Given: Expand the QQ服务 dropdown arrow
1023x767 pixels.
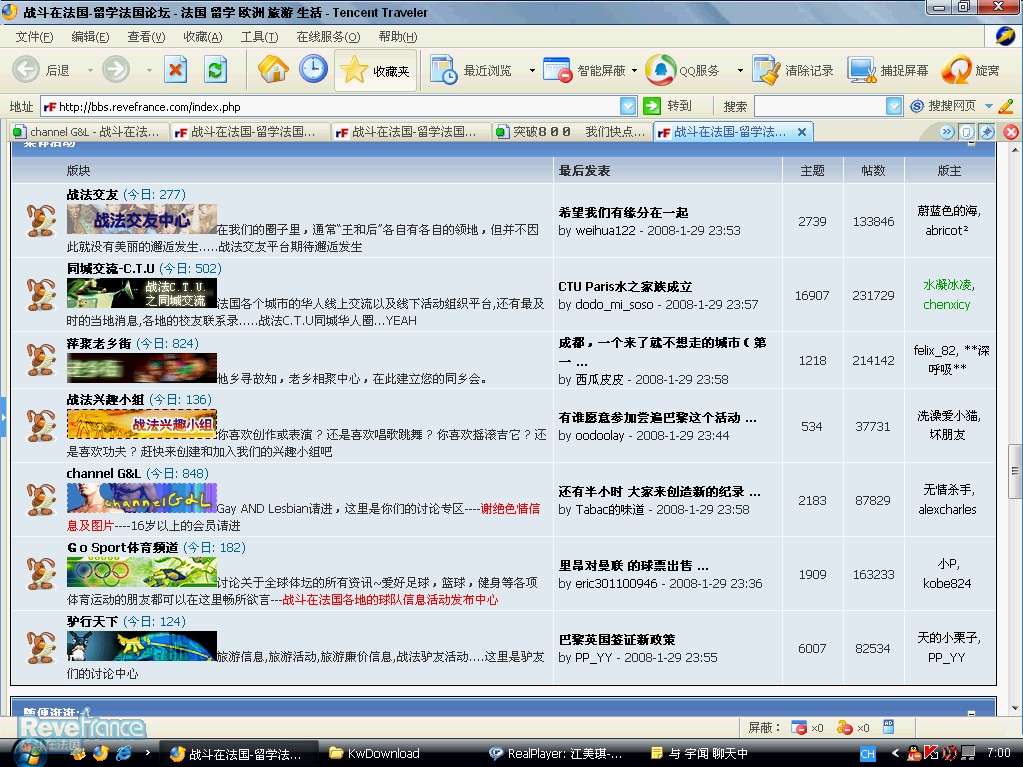Looking at the screenshot, I should coord(740,70).
